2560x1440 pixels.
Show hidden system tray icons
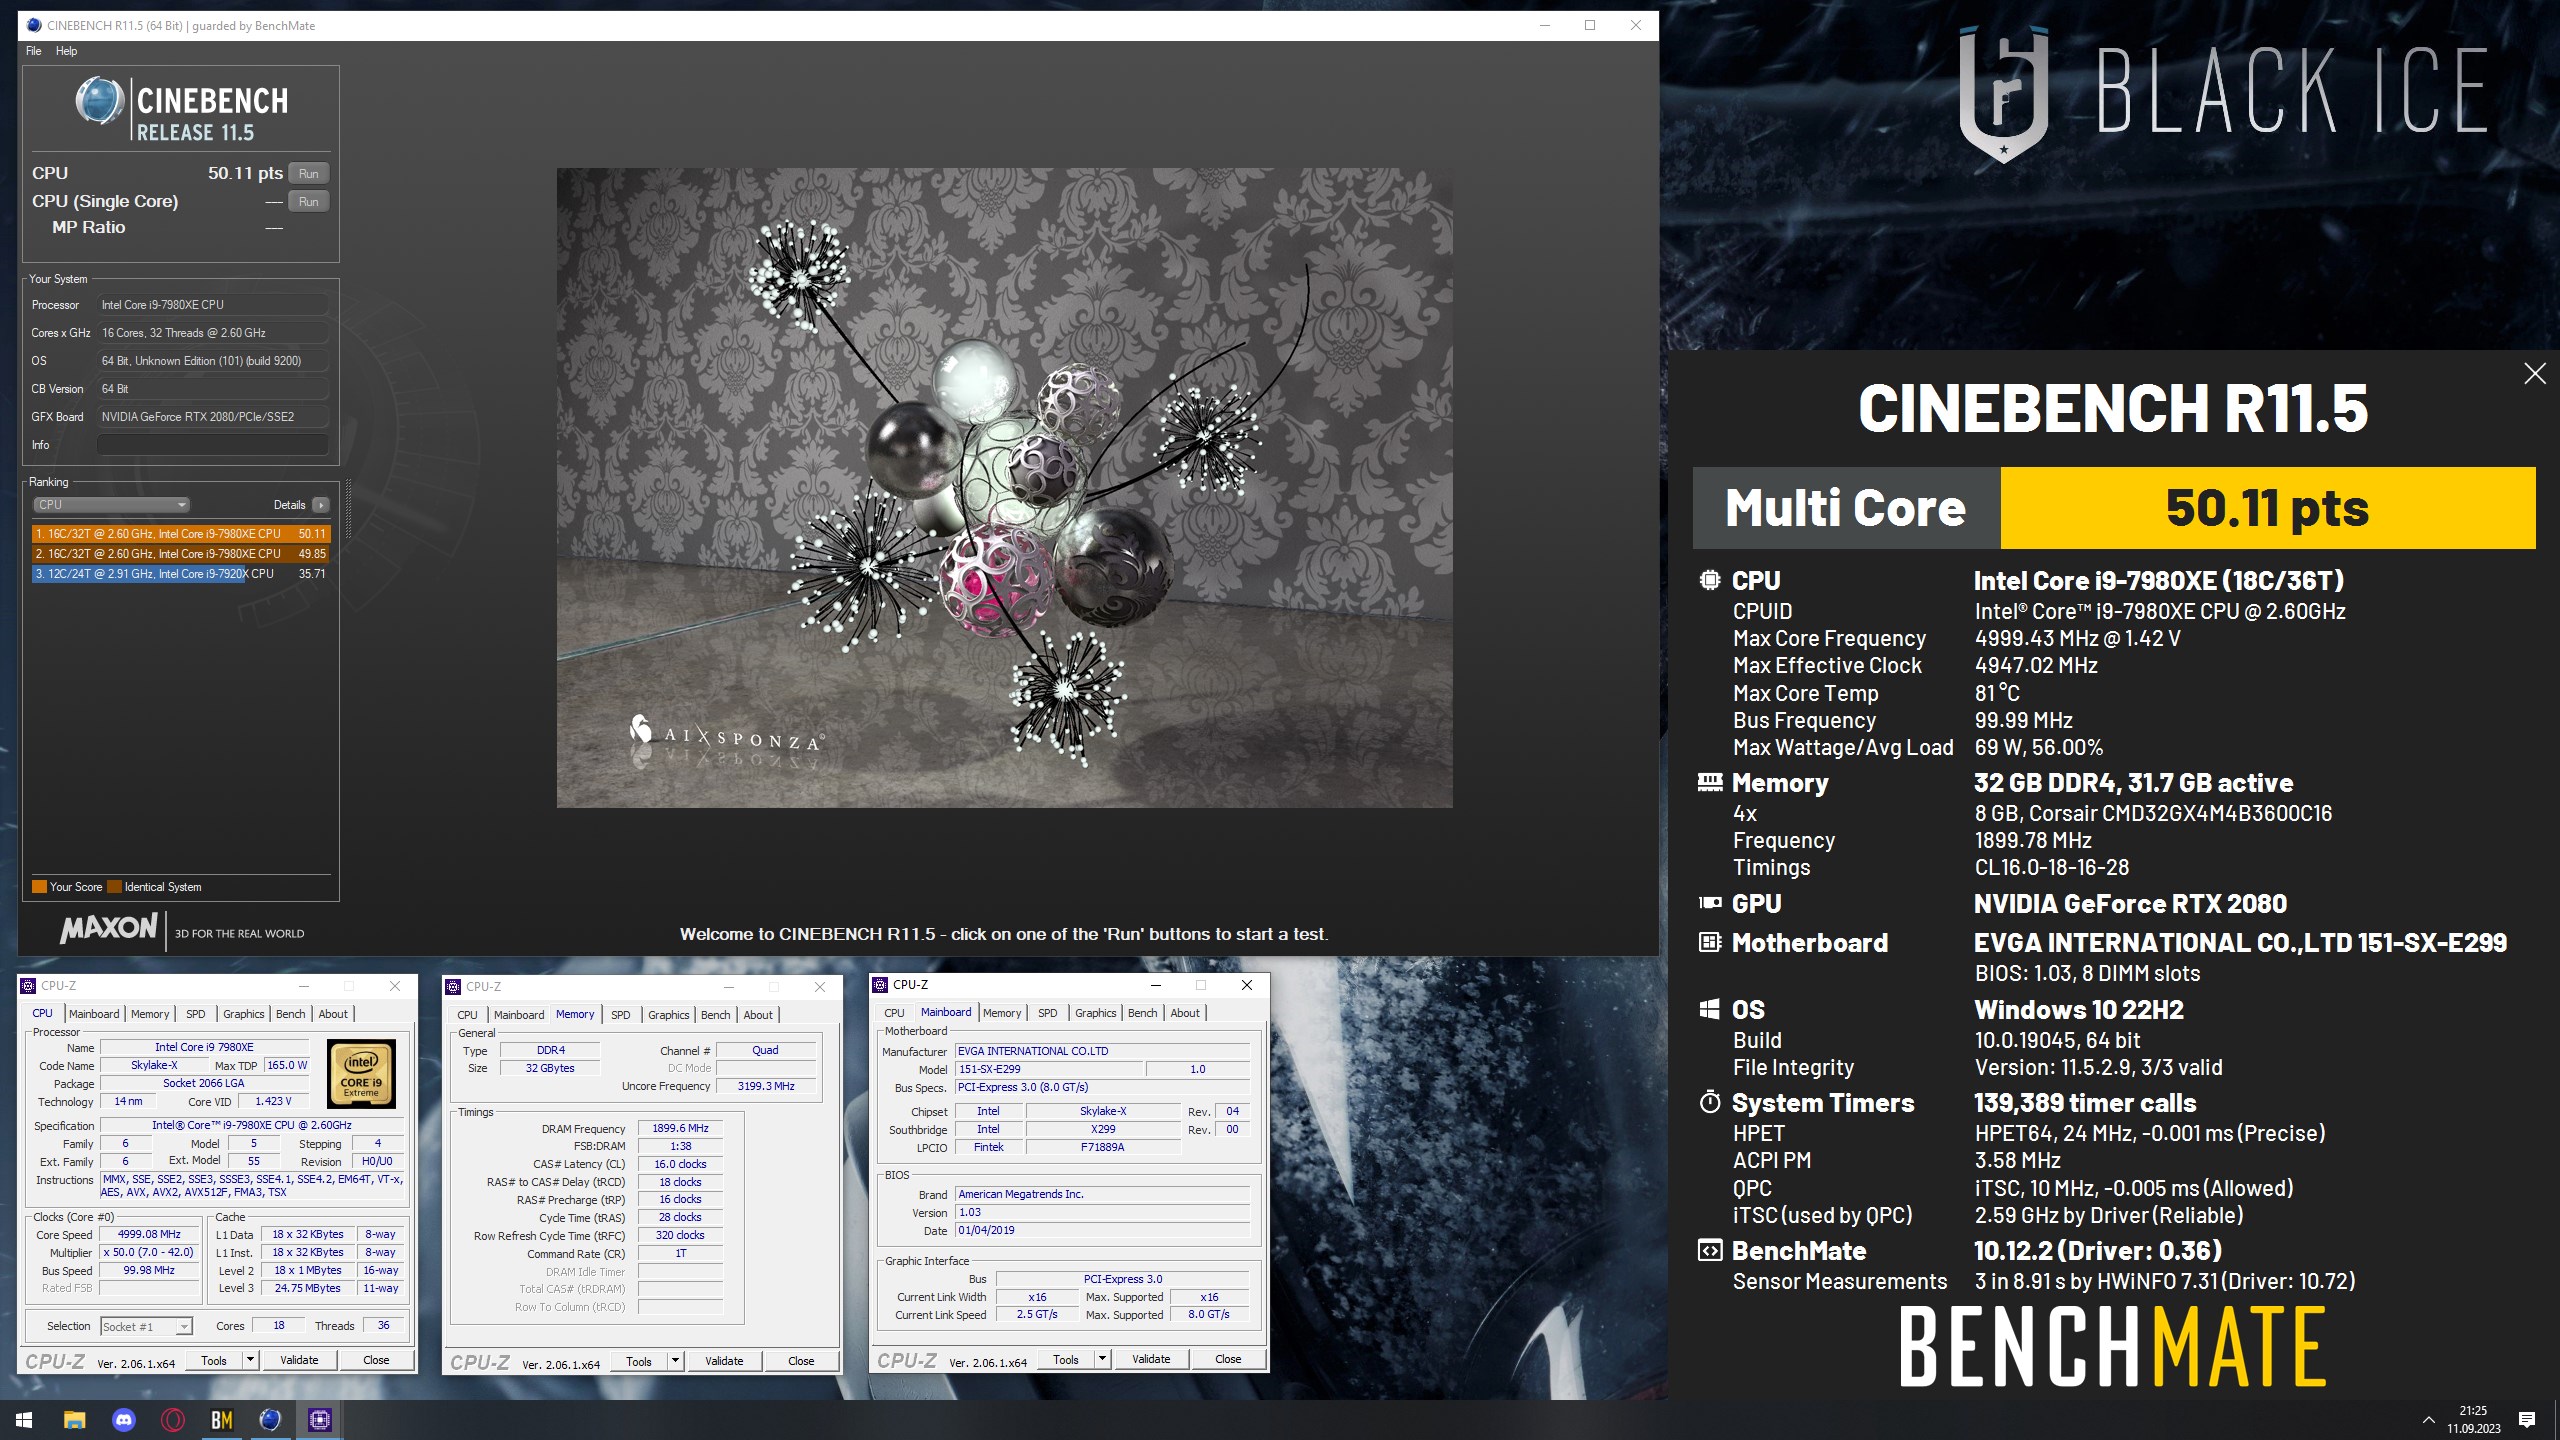[2428, 1420]
